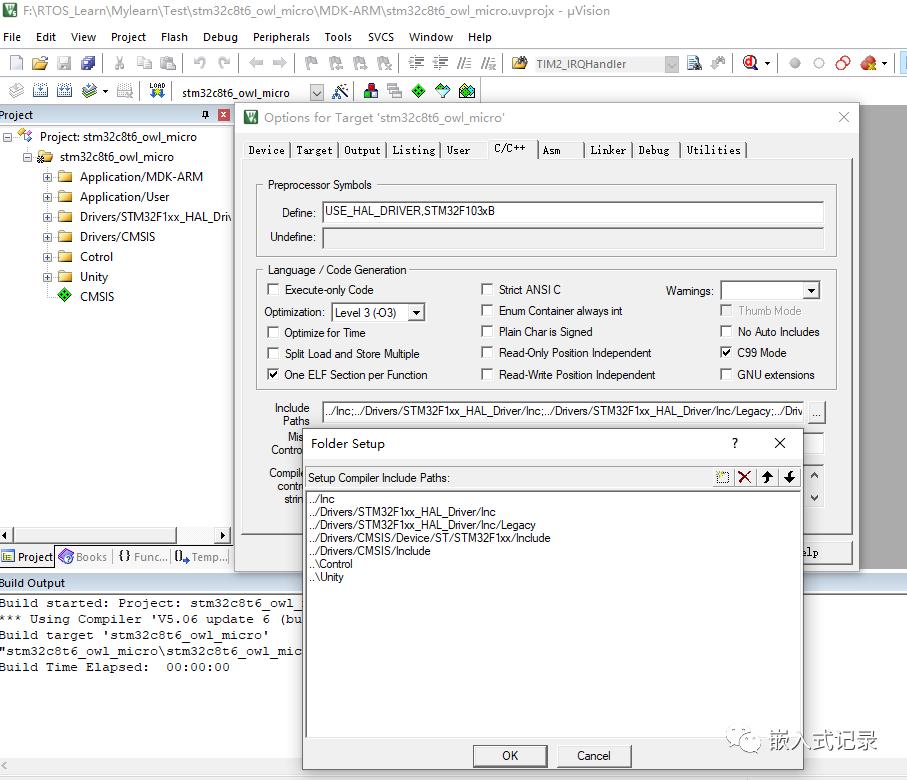Enable Execute-only Code checkbox
This screenshot has width=907, height=780.
coord(273,289)
